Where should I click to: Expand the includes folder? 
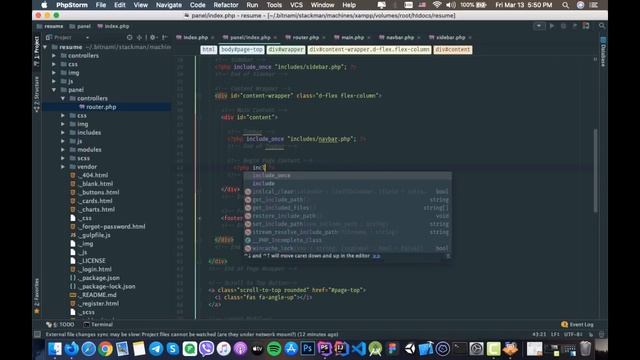pyautogui.click(x=63, y=133)
